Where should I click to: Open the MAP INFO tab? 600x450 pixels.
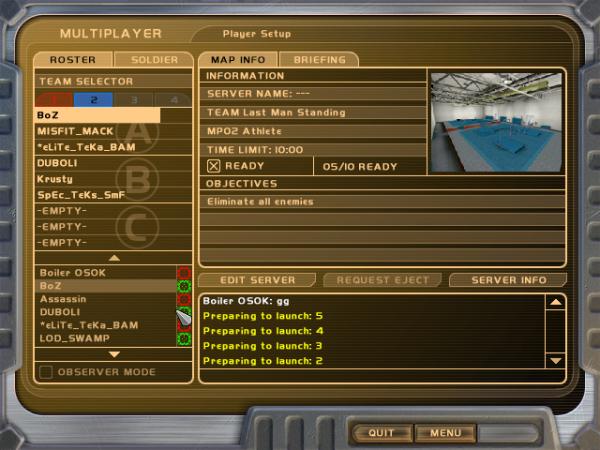(238, 60)
